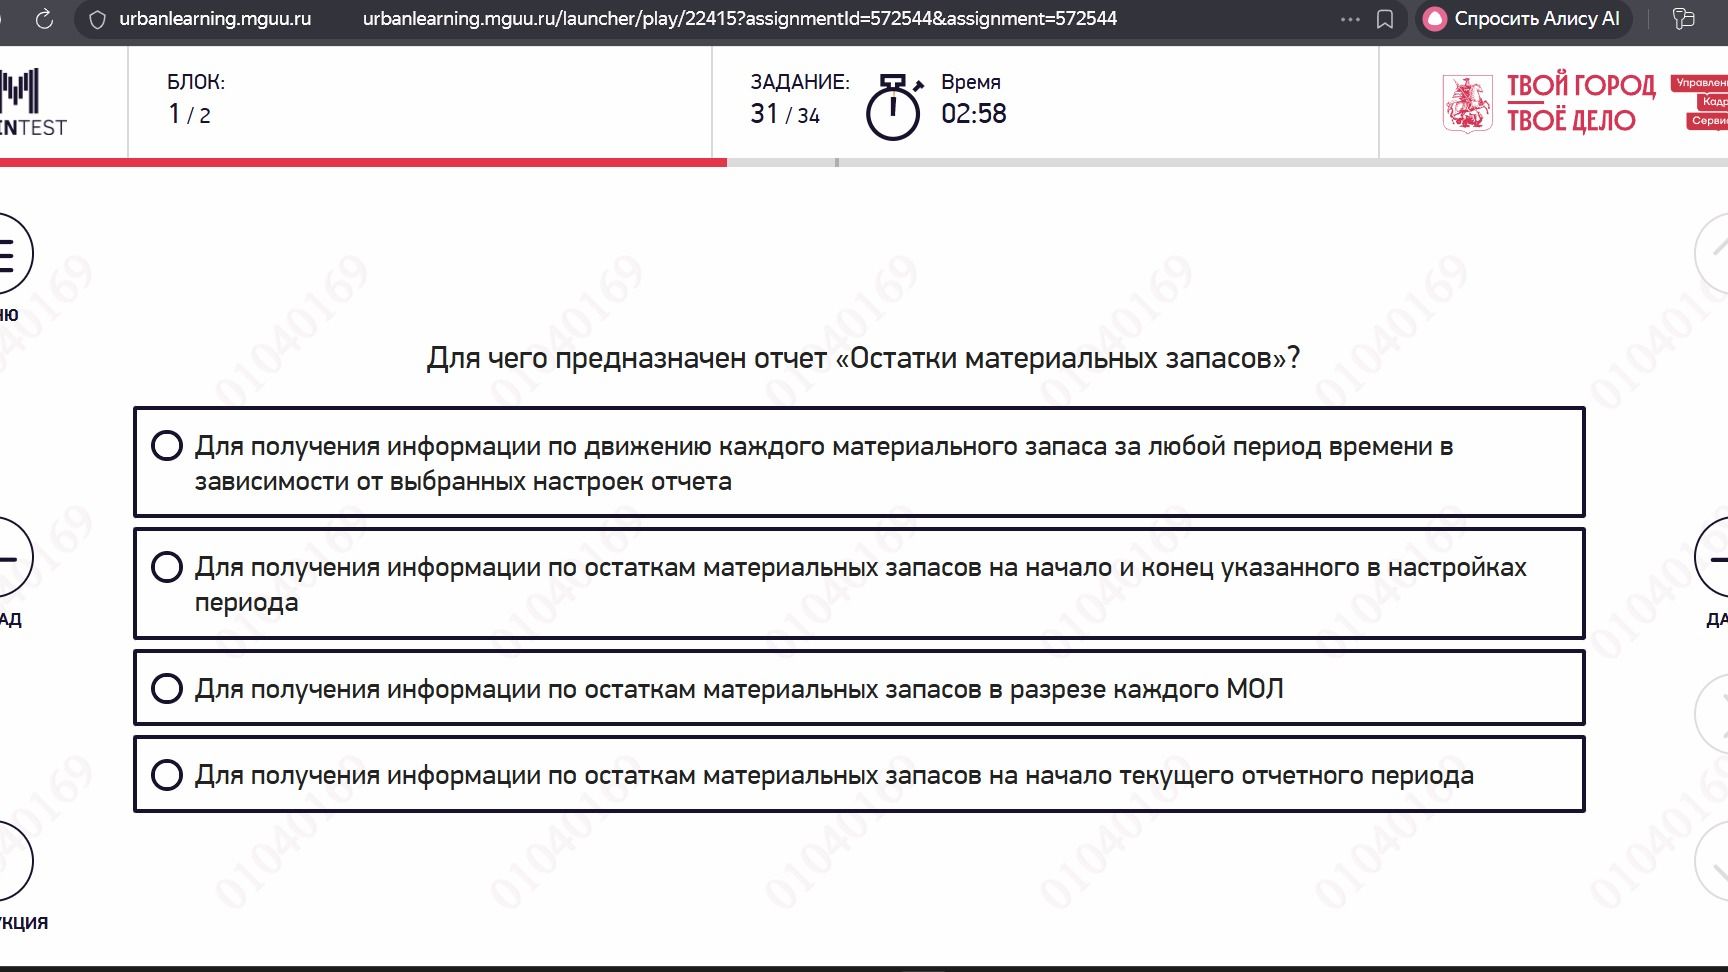Bookmark this page with bookmark icon

[x=1385, y=19]
